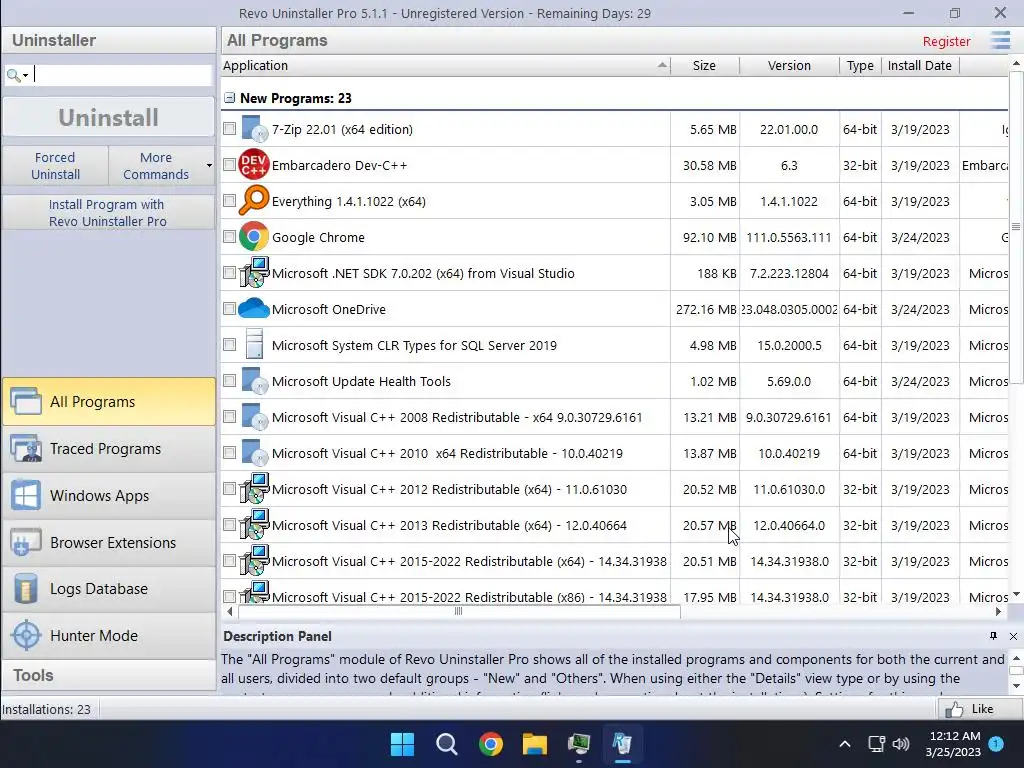Screen dimensions: 1024x768
Task: Close the Description Panel
Action: click(x=1013, y=636)
